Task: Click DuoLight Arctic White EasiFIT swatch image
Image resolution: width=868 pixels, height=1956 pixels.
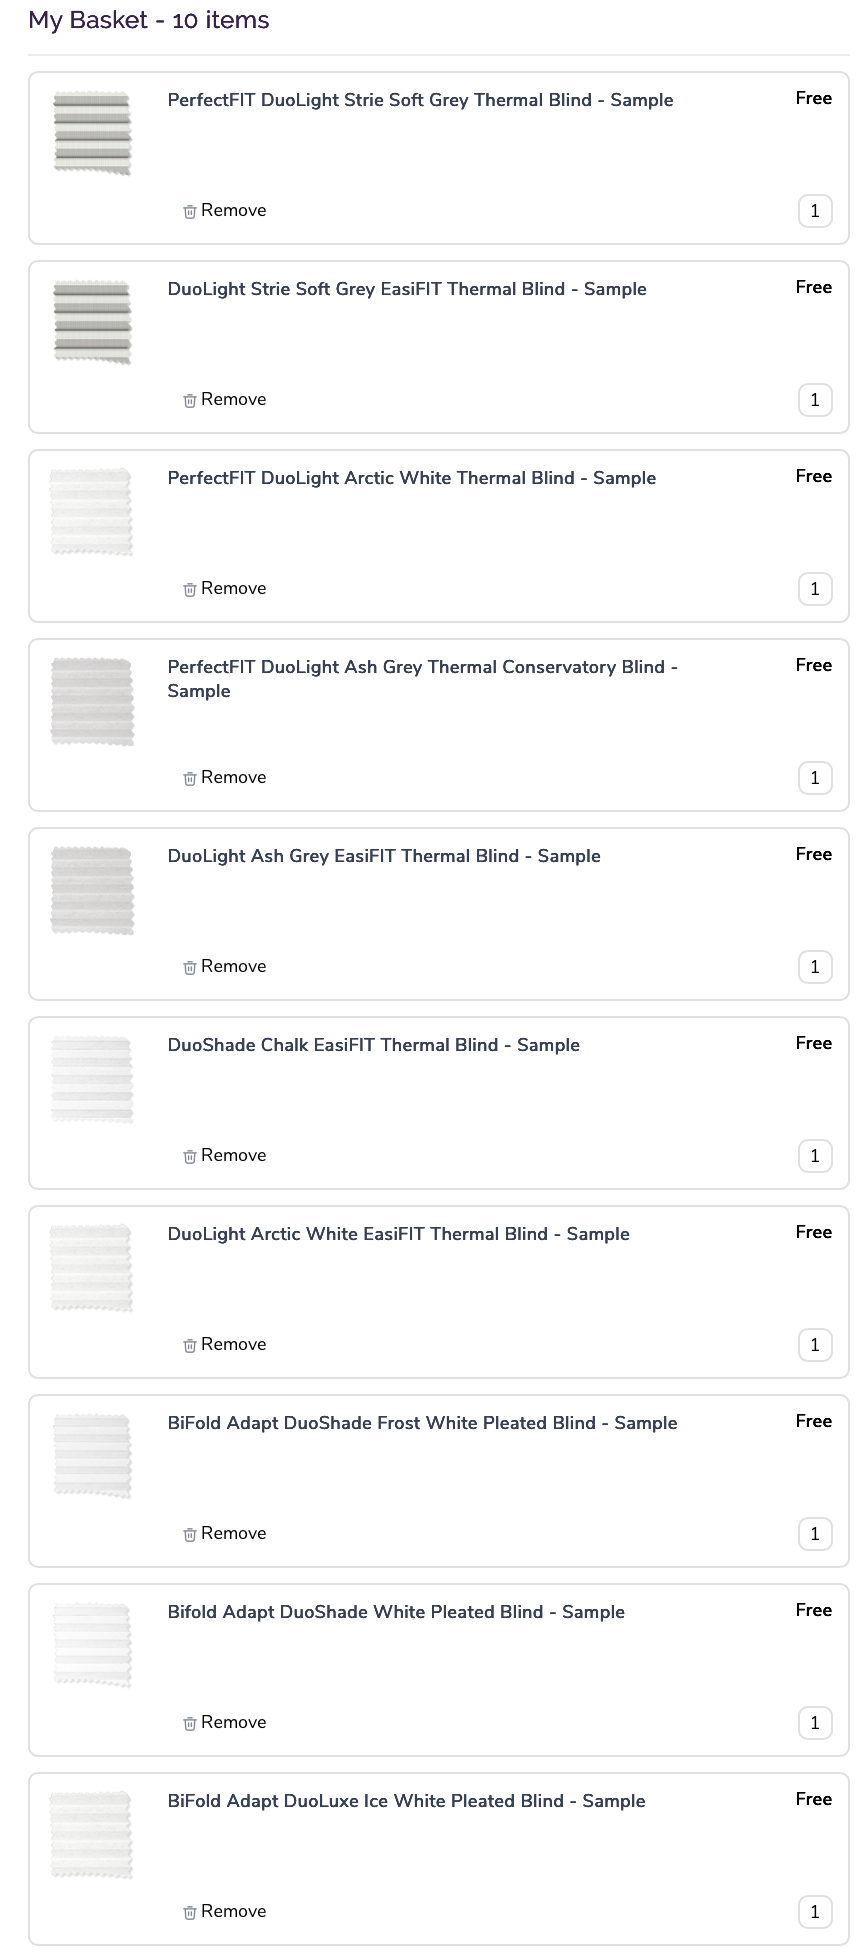Action: click(x=92, y=1267)
